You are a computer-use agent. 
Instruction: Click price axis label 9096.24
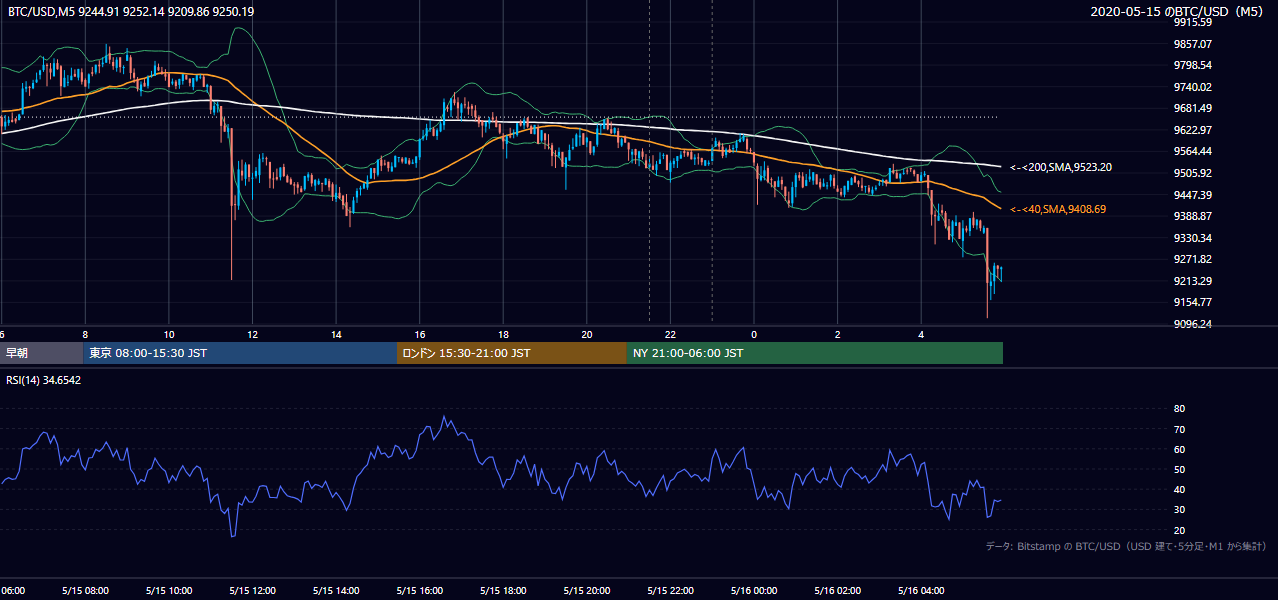tap(1193, 324)
